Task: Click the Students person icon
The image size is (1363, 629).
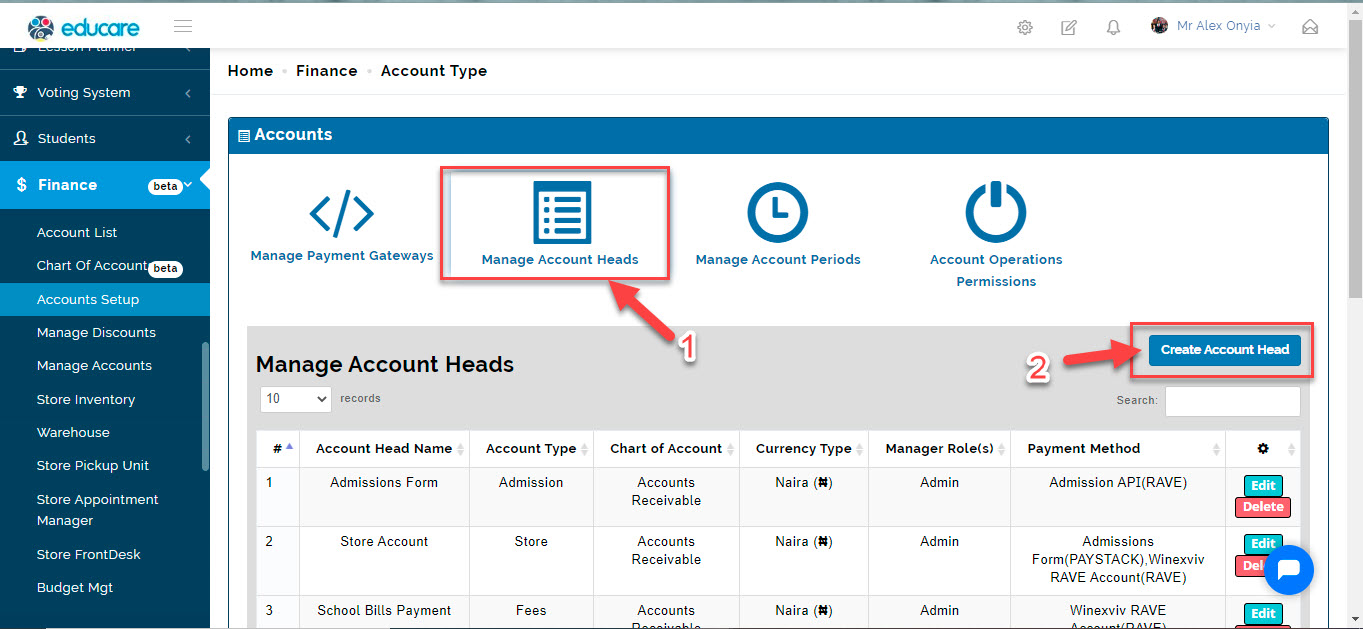Action: (20, 138)
